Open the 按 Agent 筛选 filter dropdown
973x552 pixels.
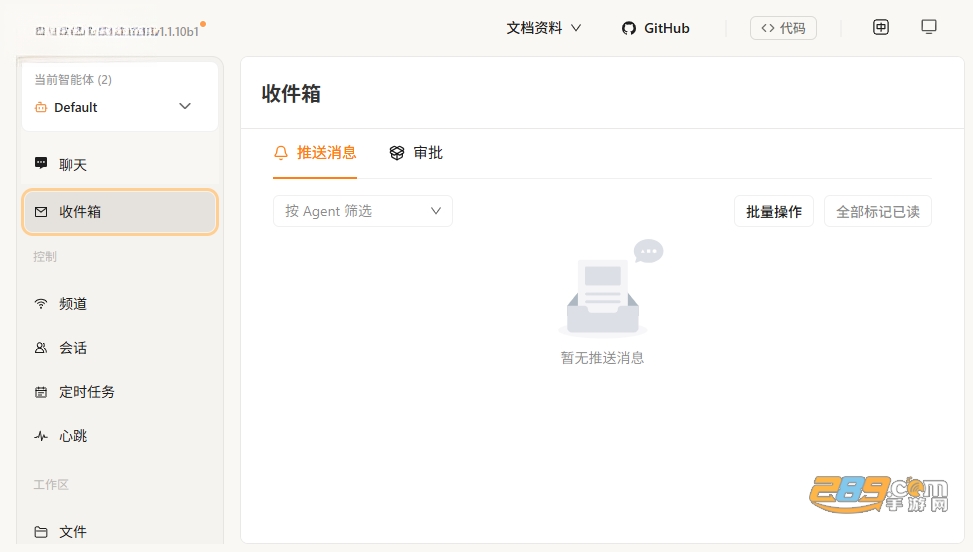tap(363, 211)
